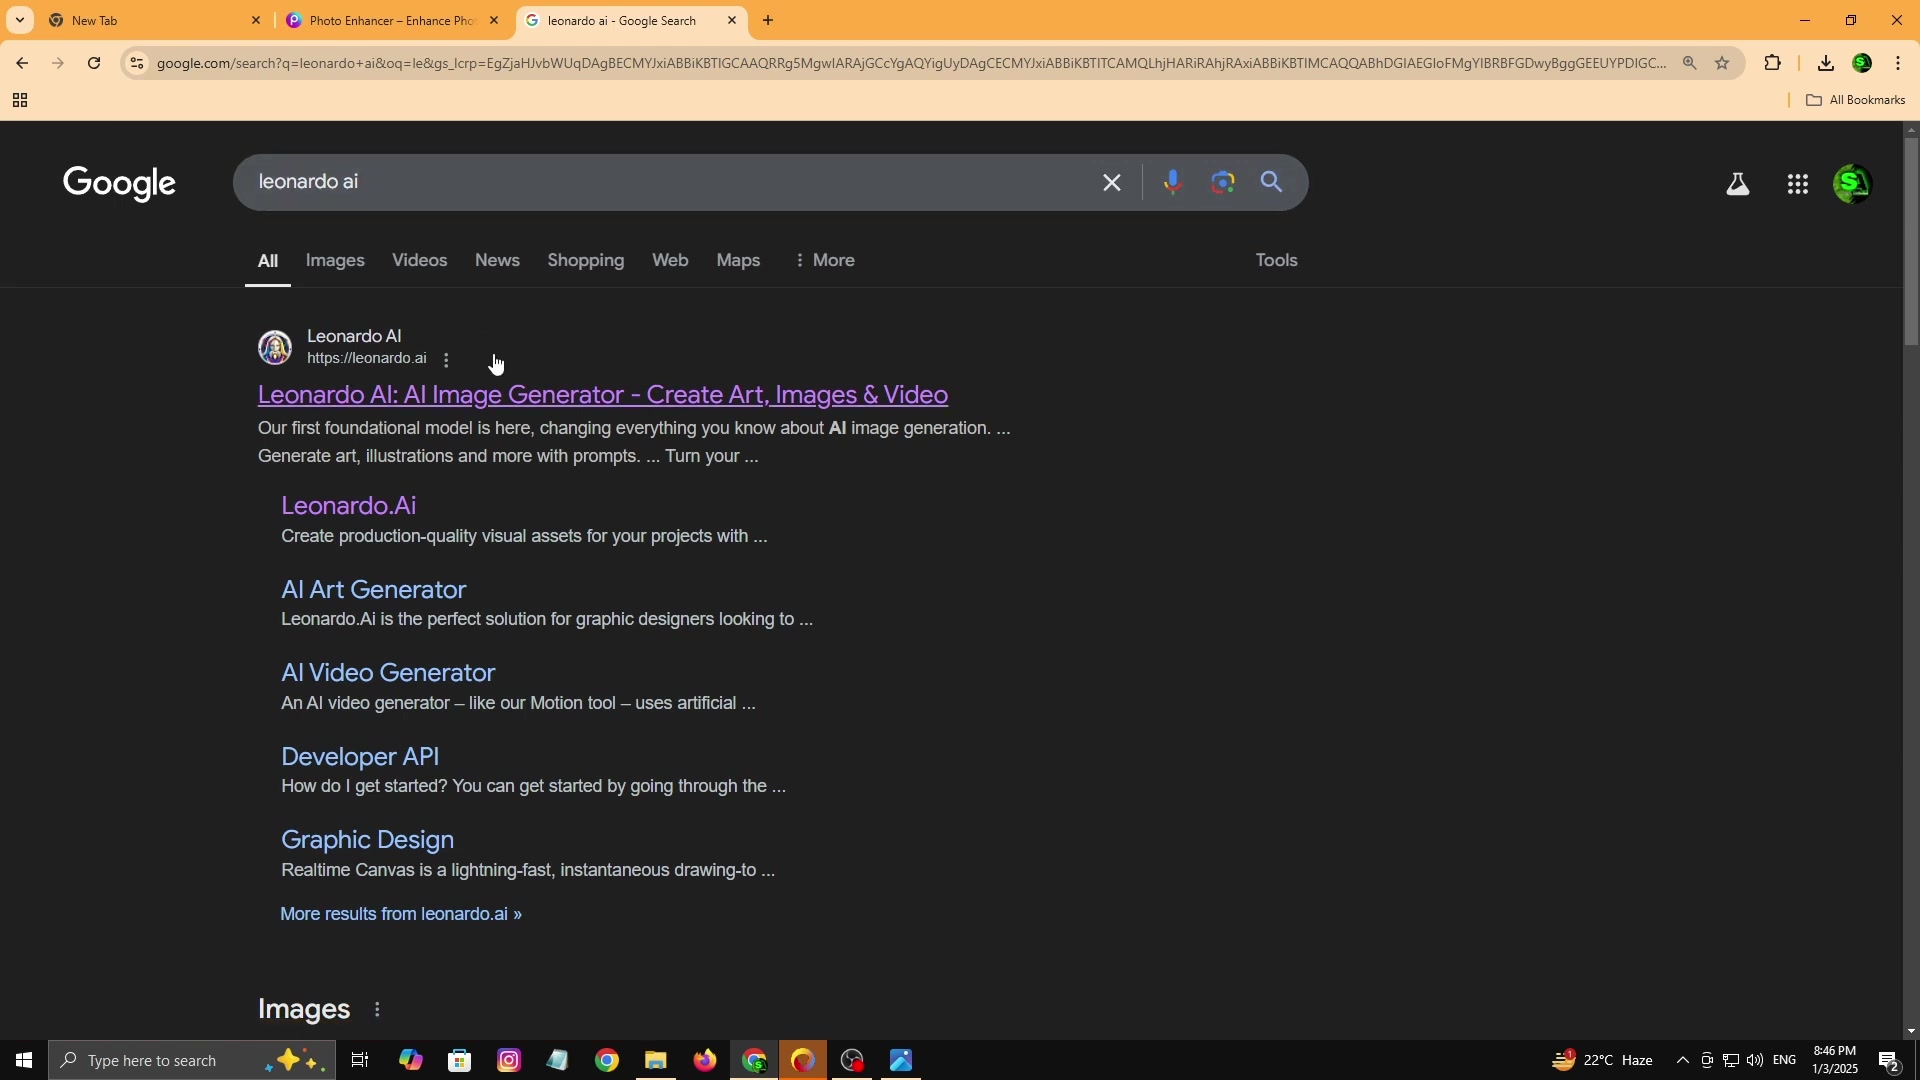This screenshot has height=1080, width=1920.
Task: Open the clock showing 8:46 PM
Action: point(1835,1060)
